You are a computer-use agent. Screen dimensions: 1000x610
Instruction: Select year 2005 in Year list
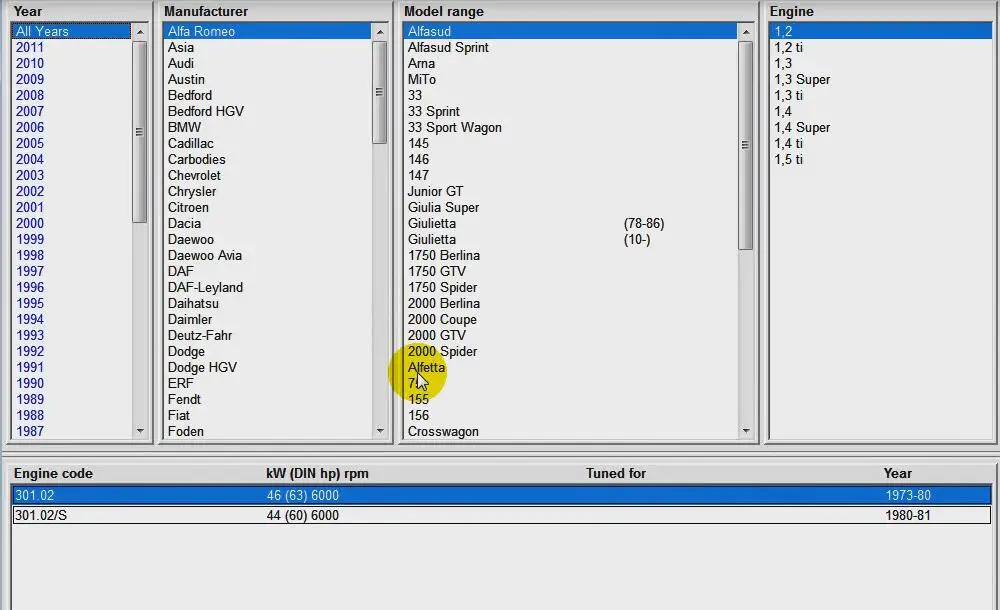coord(30,143)
